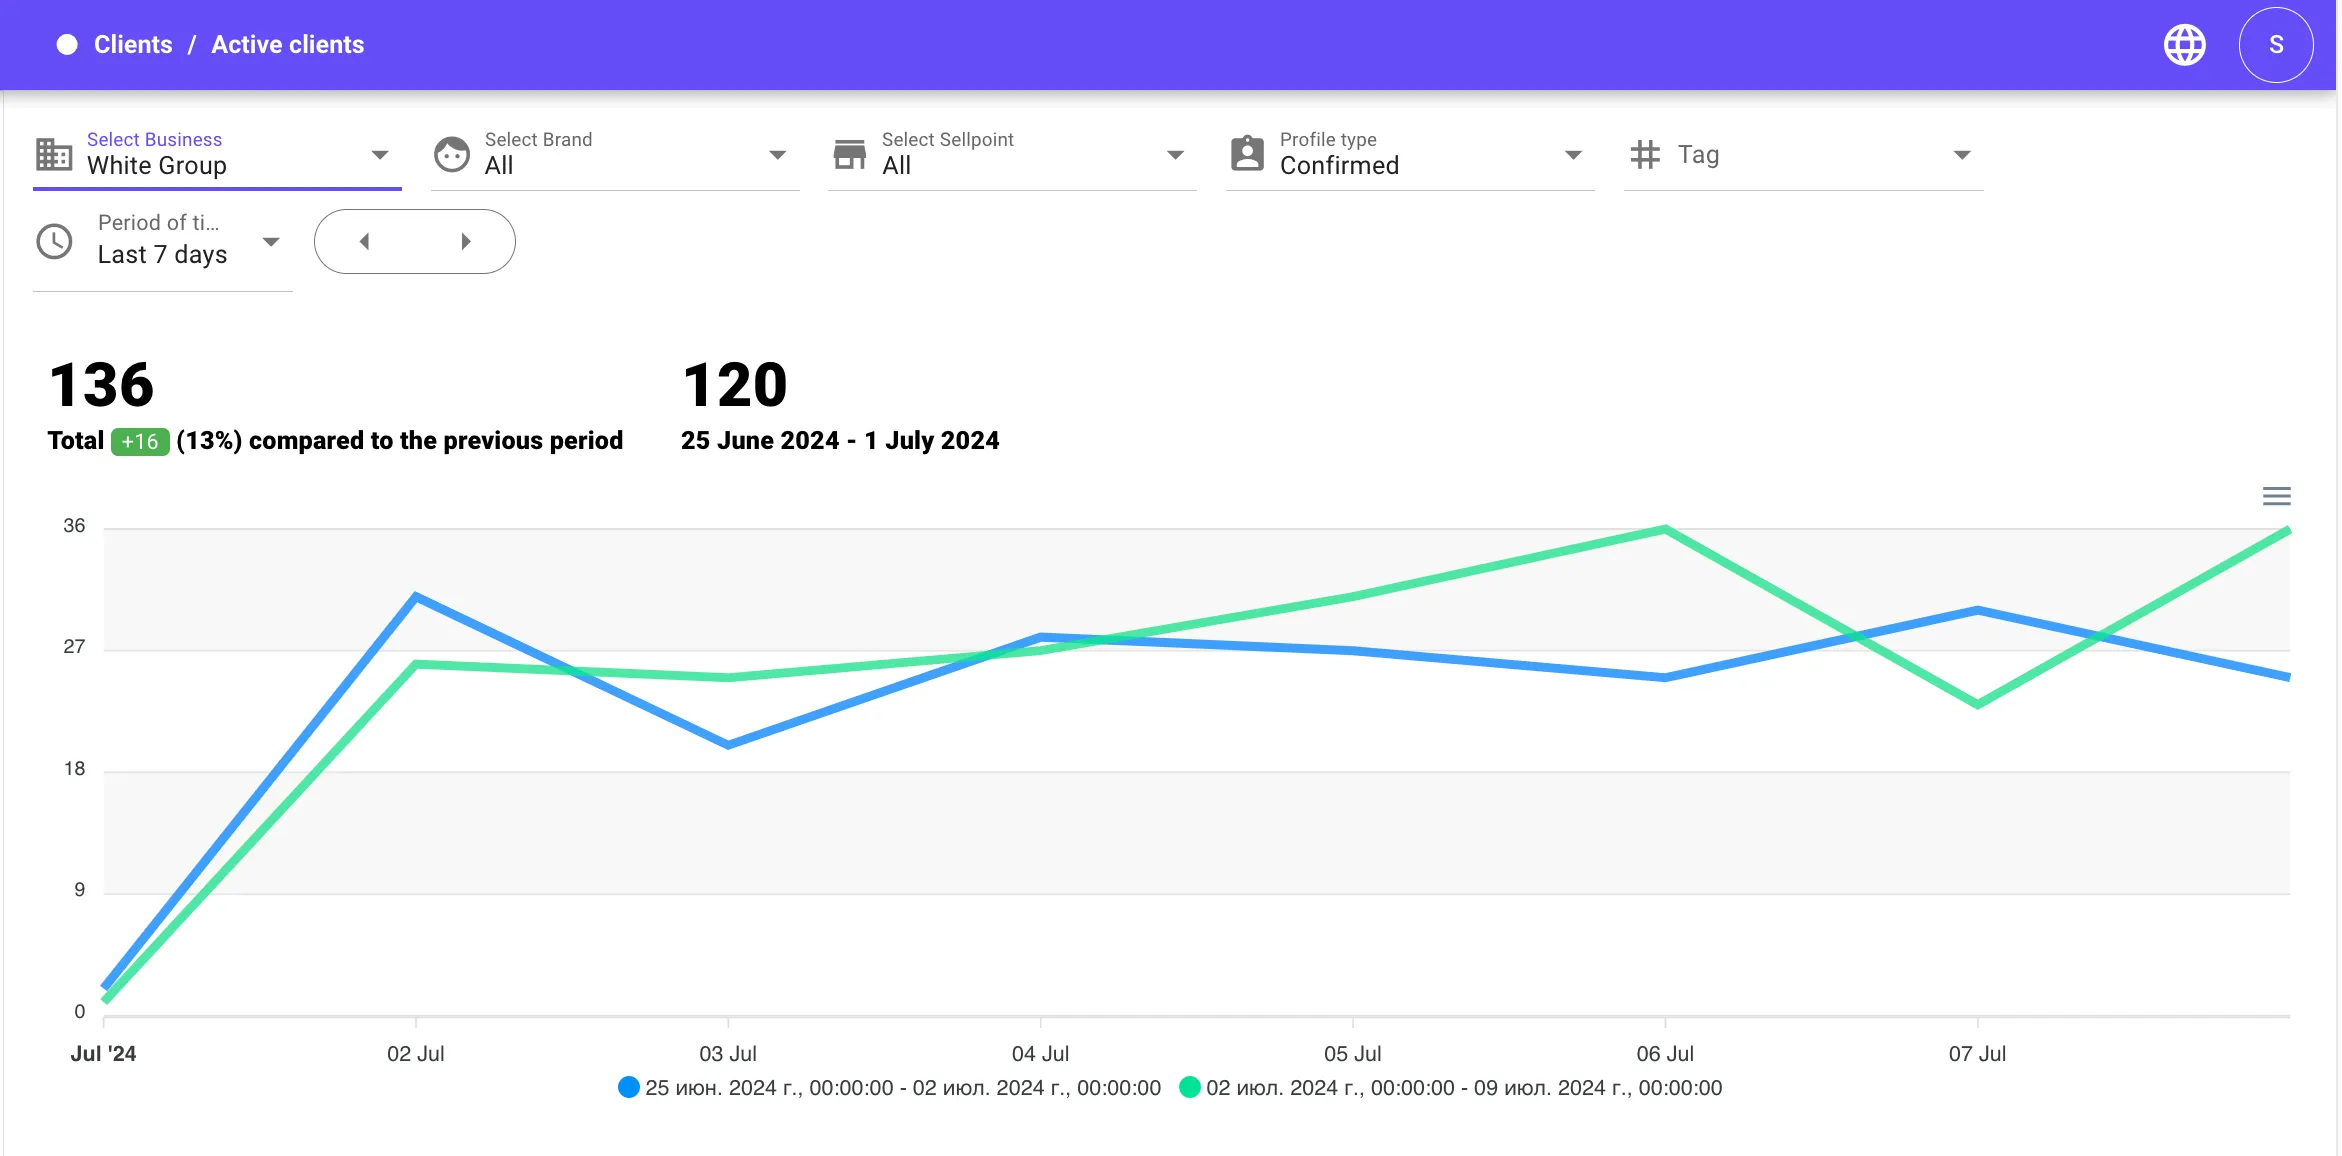Click the clock period icon

pyautogui.click(x=55, y=241)
